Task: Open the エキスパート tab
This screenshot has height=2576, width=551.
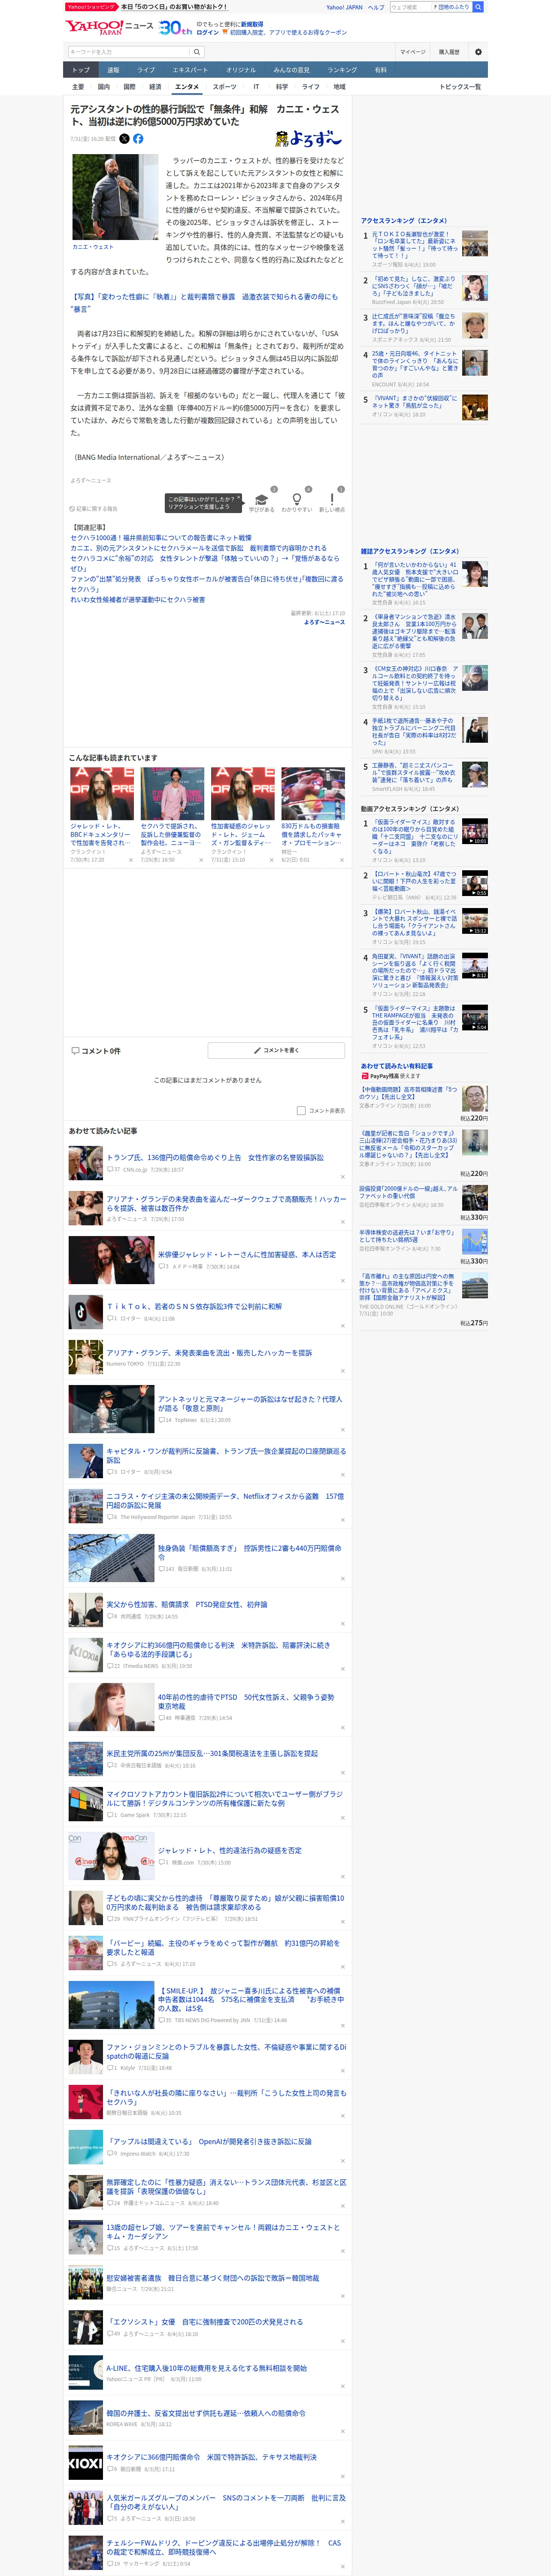Action: (x=190, y=70)
